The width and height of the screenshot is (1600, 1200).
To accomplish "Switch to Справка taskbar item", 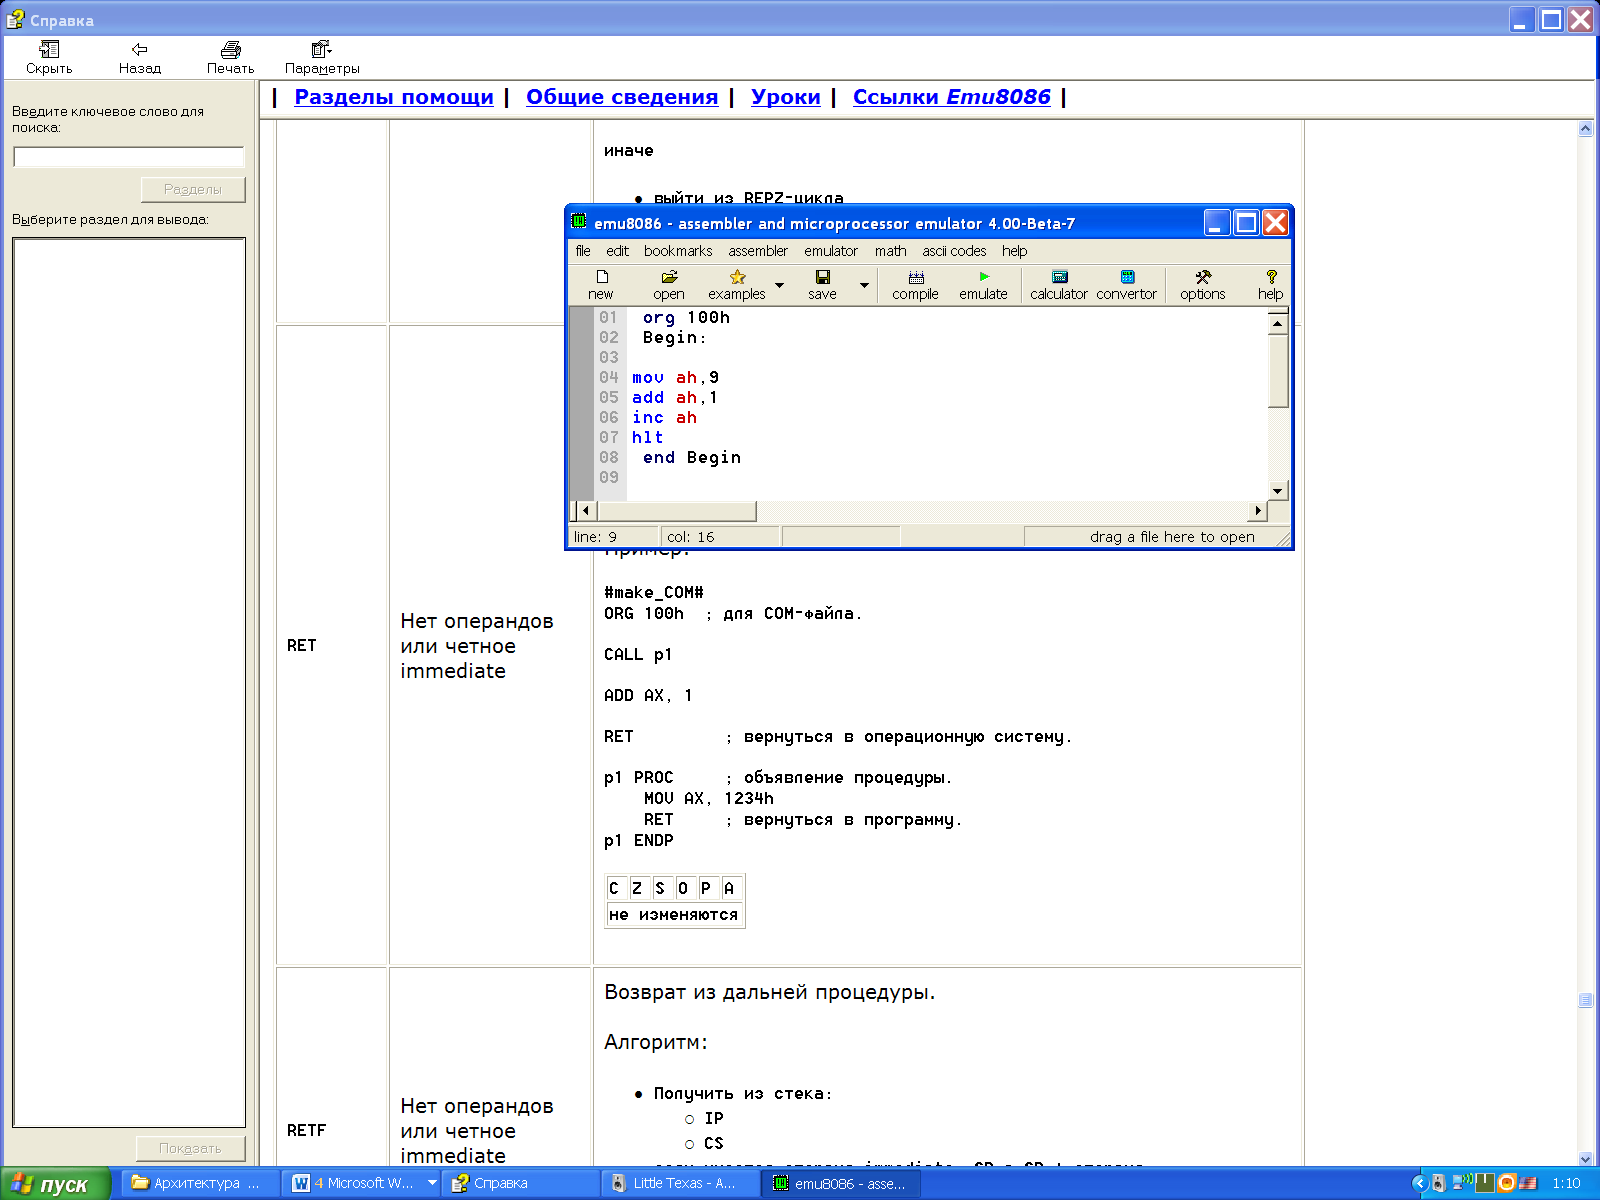I will pos(523,1183).
